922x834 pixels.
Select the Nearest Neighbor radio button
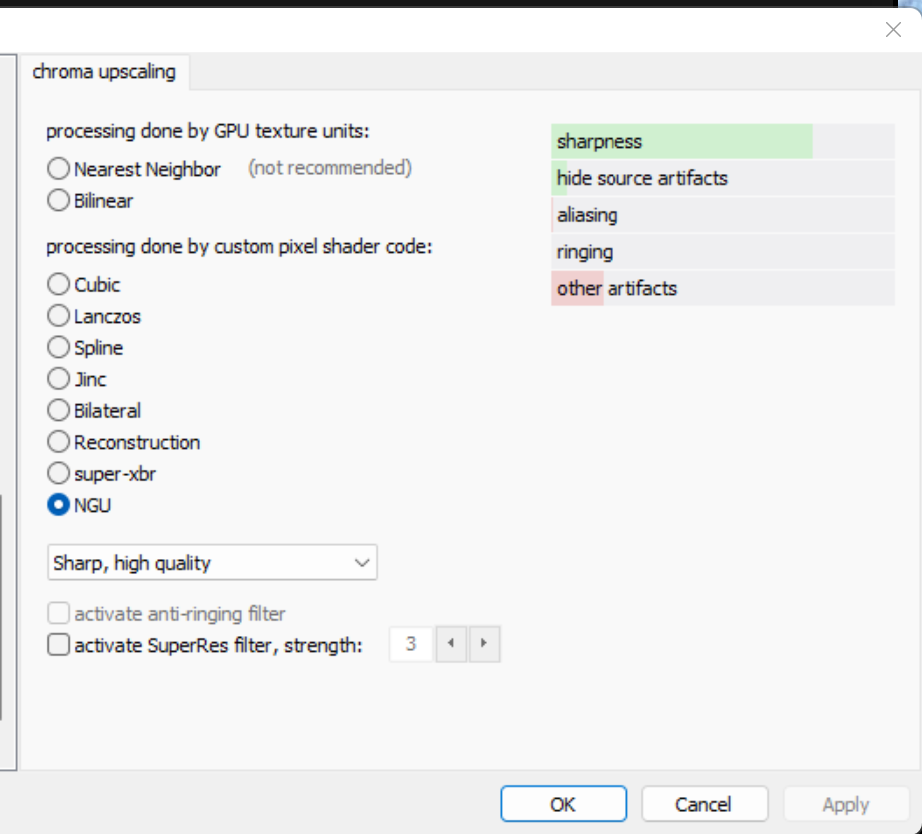click(58, 169)
